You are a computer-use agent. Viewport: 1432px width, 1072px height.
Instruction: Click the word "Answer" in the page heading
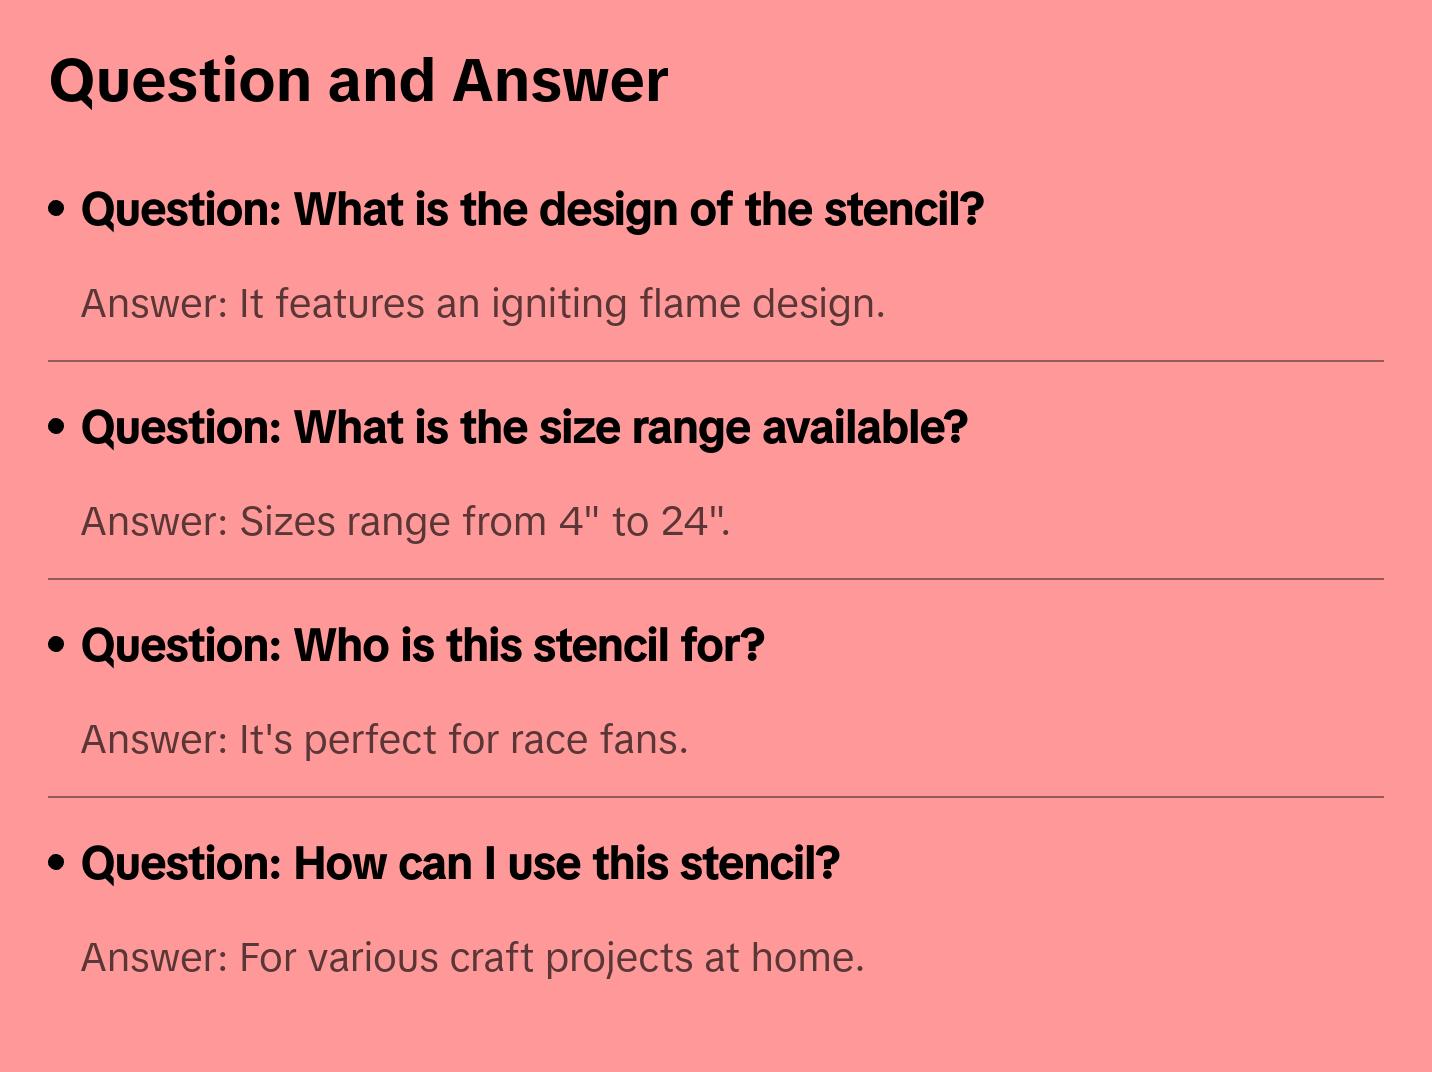coord(560,80)
